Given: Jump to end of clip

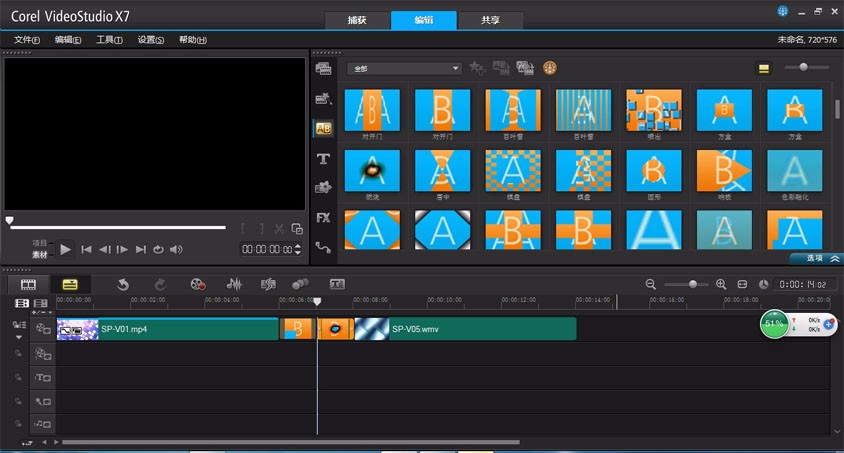Looking at the screenshot, I should (140, 250).
